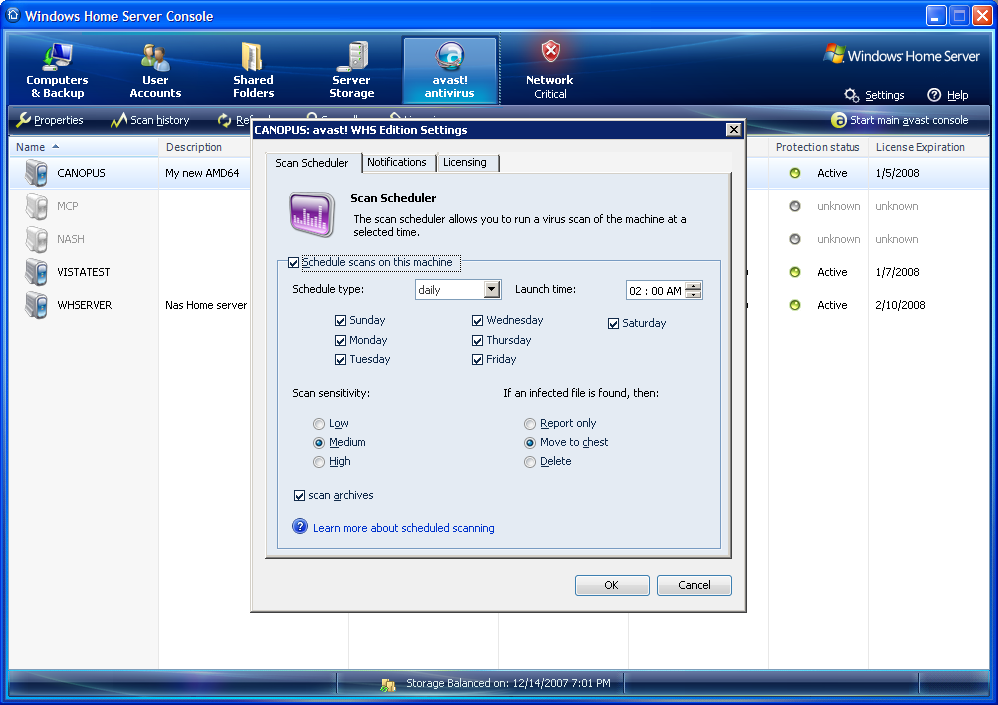The width and height of the screenshot is (998, 705).
Task: Uncheck Wednesday checkbox
Action: (477, 321)
